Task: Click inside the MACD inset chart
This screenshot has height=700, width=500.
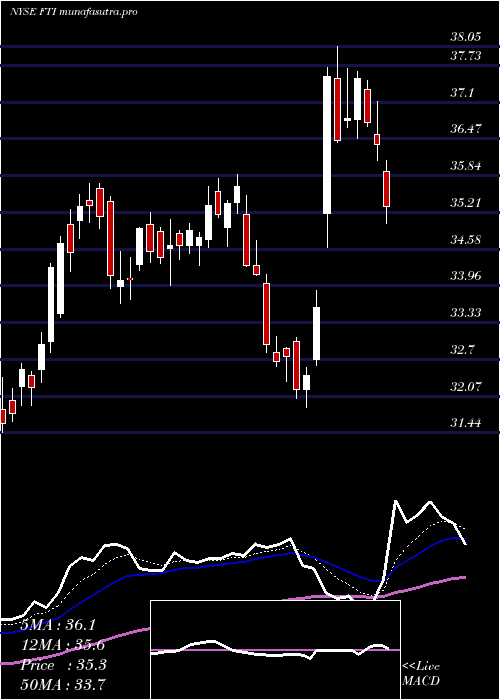Action: (x=275, y=650)
